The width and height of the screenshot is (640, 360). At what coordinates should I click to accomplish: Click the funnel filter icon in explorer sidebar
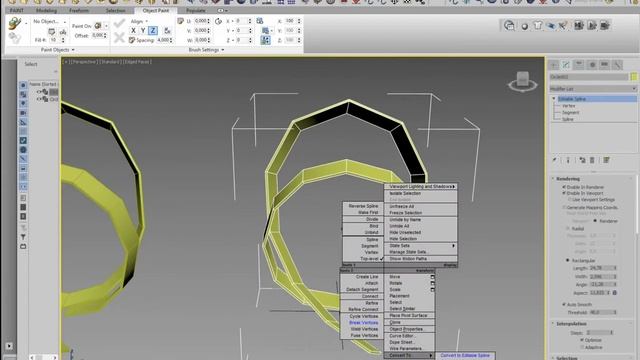[23, 237]
